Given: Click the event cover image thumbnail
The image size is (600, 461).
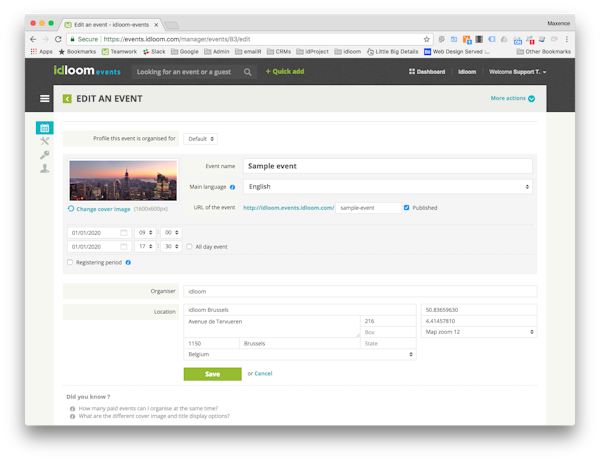Looking at the screenshot, I should 123,181.
